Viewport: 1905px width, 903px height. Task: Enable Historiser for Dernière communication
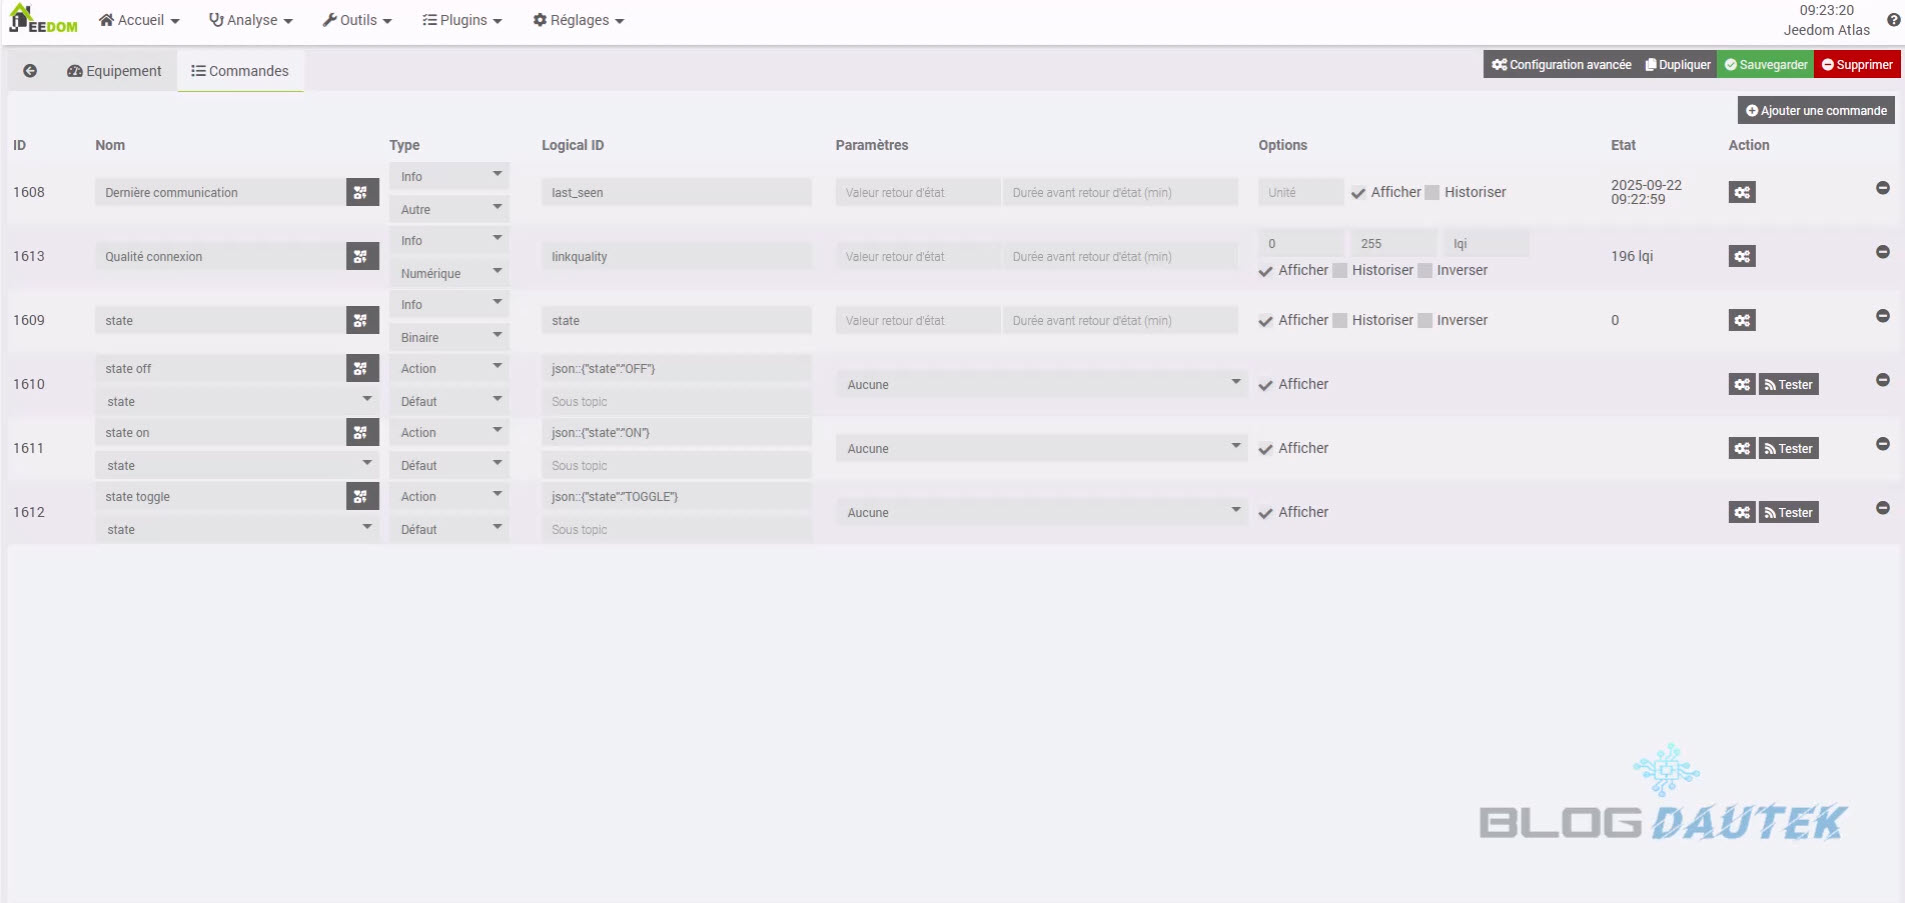(x=1432, y=193)
